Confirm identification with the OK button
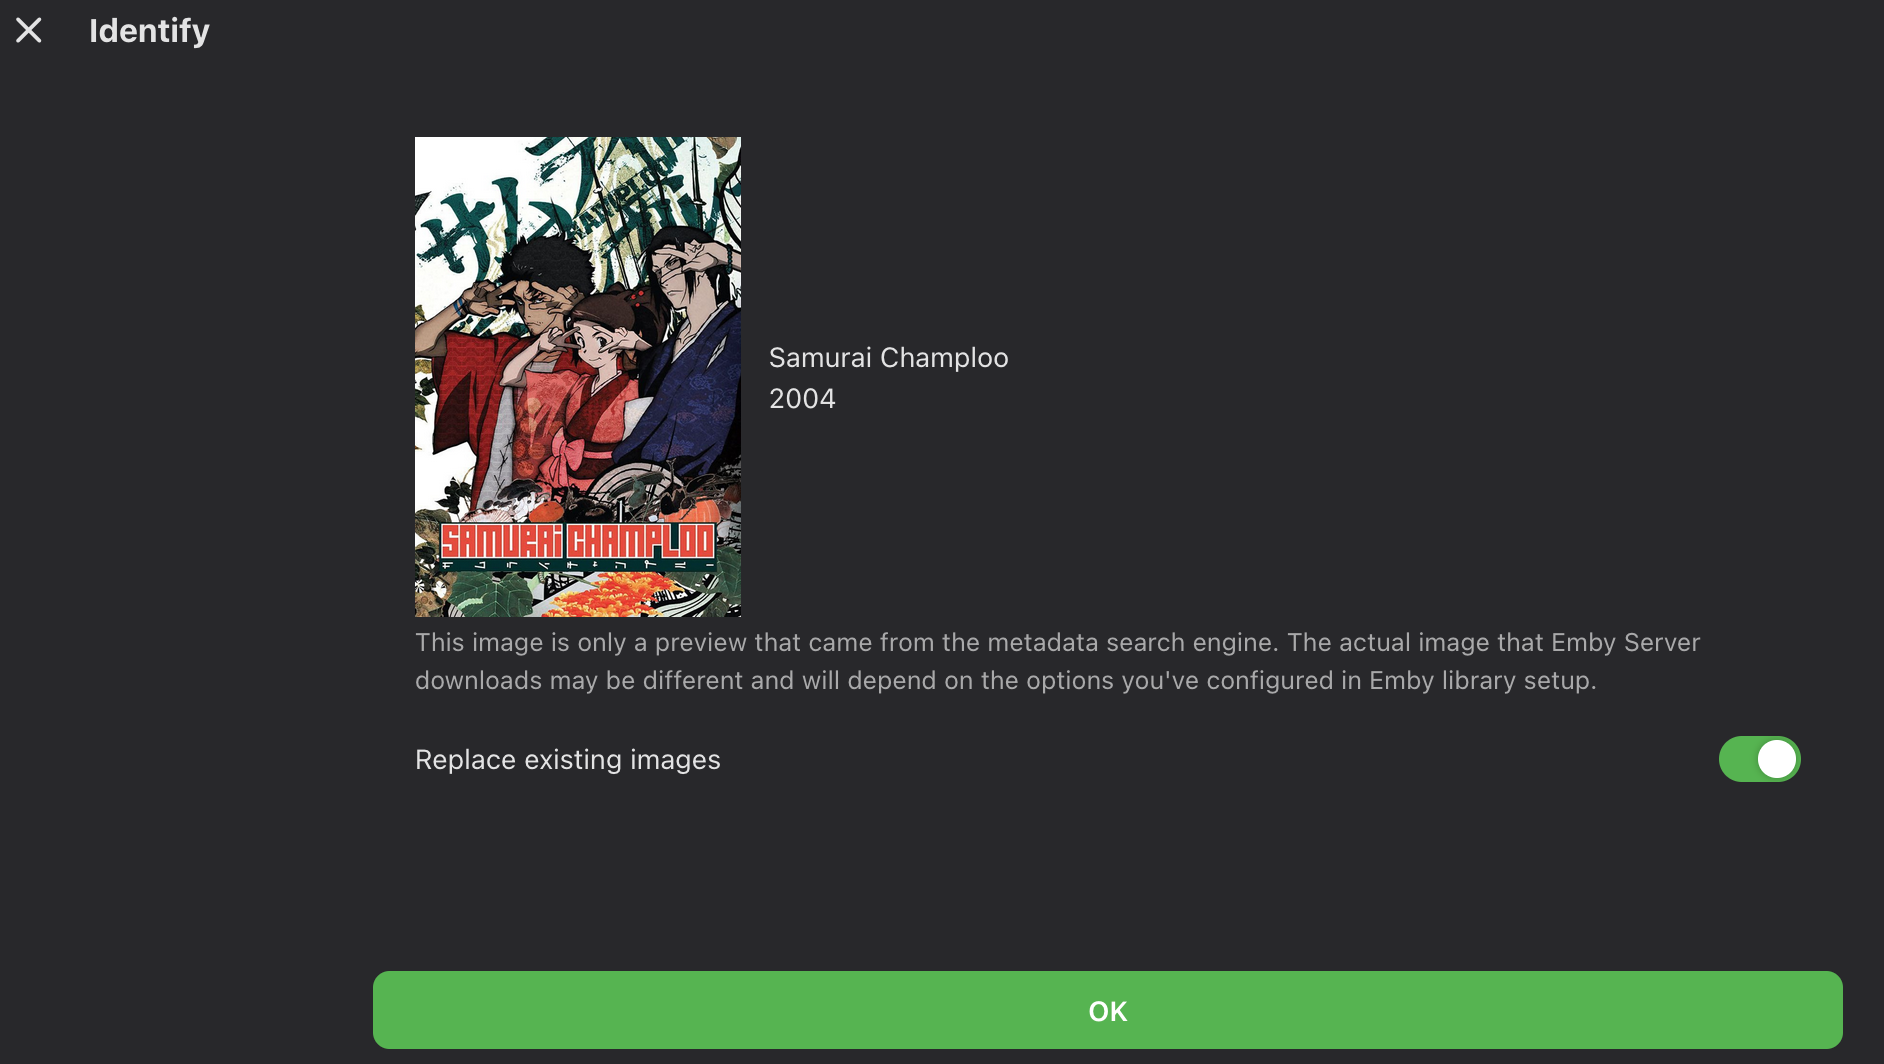 [x=1107, y=1010]
